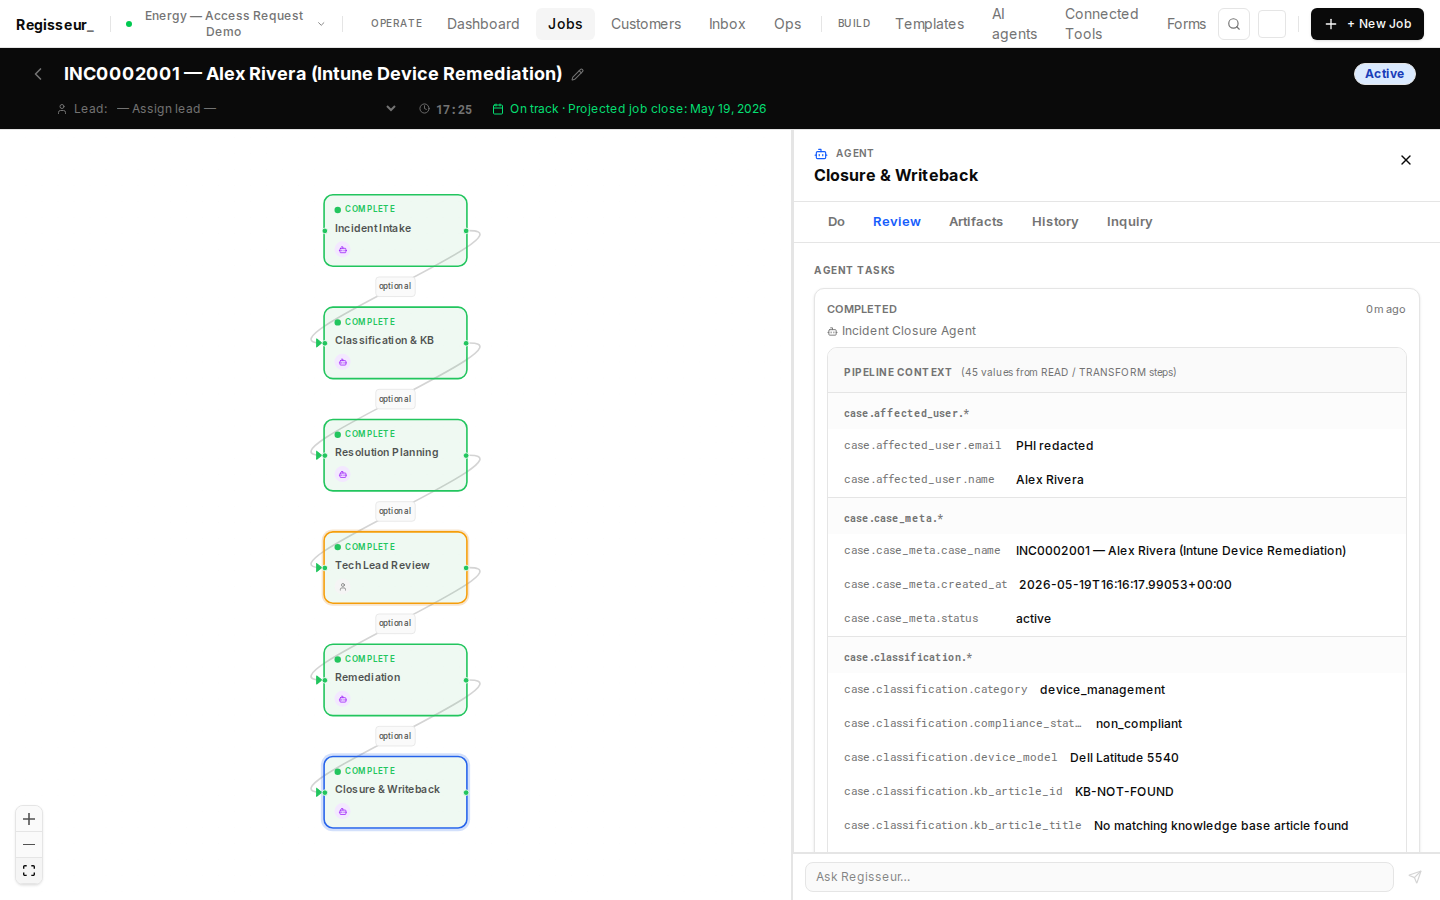Screen dimensions: 1440x900
Task: Send the message with the paper plane icon
Action: click(1415, 877)
